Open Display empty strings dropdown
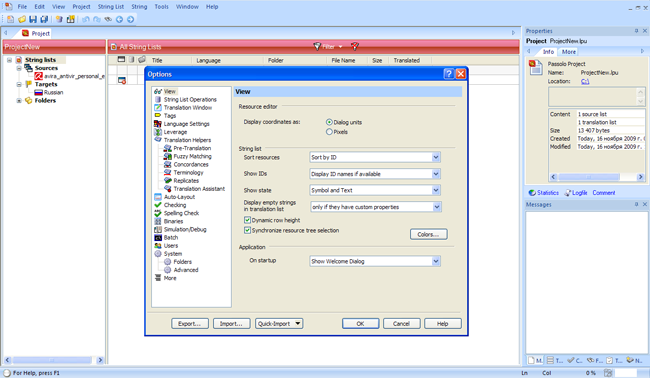This screenshot has width=650, height=378. tap(437, 207)
